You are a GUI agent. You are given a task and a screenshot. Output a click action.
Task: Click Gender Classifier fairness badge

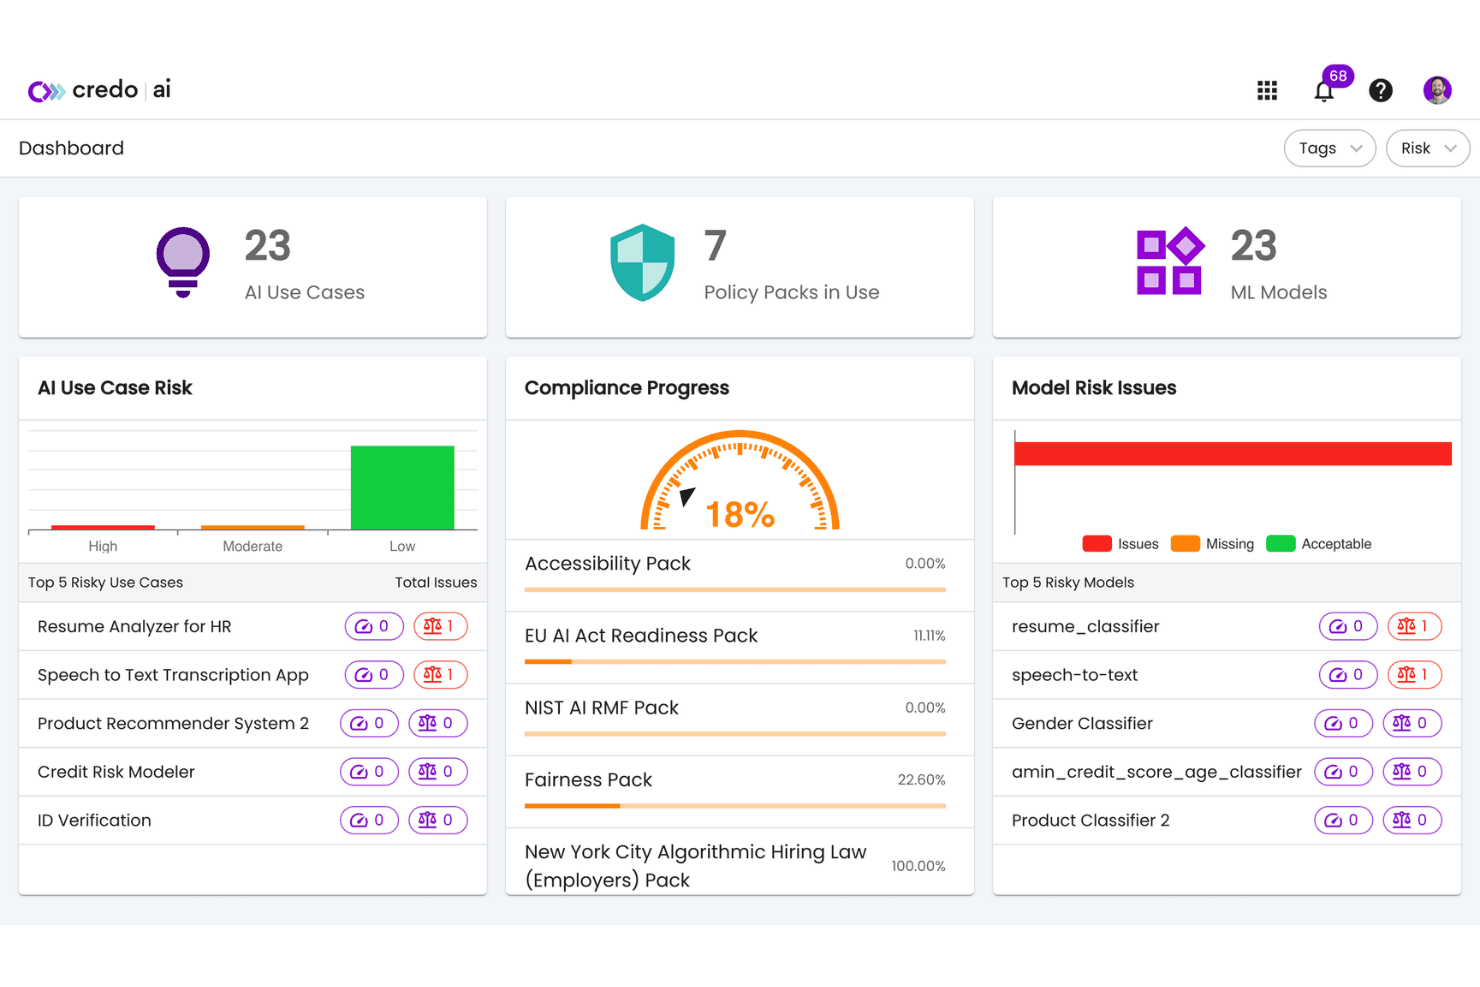tap(1412, 723)
